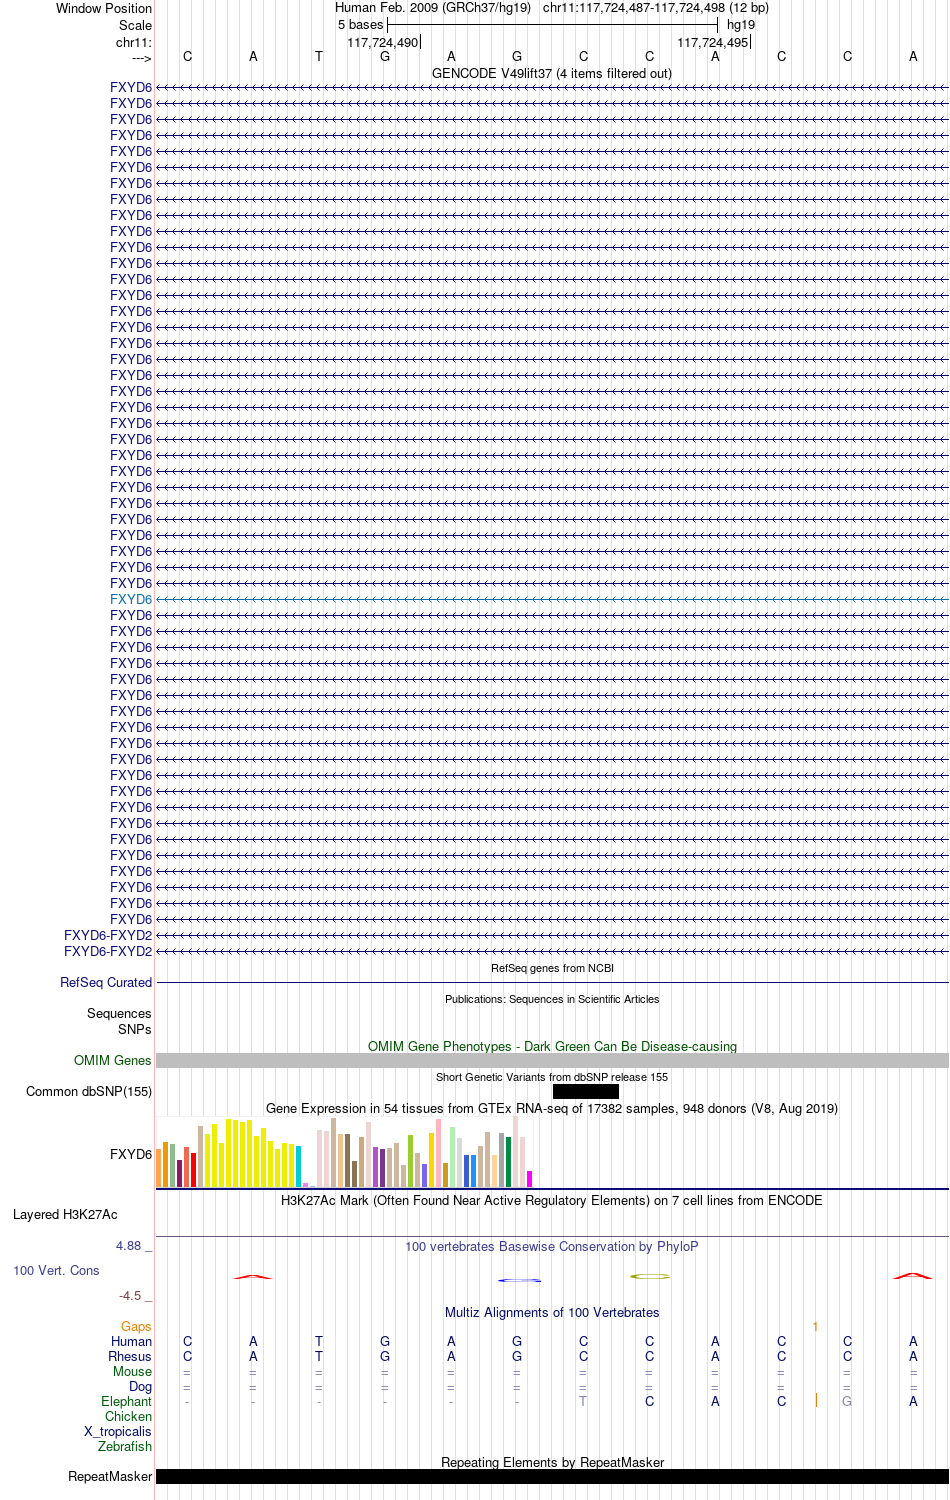Click the 4.88 PhyloP upper scale value

(128, 1245)
